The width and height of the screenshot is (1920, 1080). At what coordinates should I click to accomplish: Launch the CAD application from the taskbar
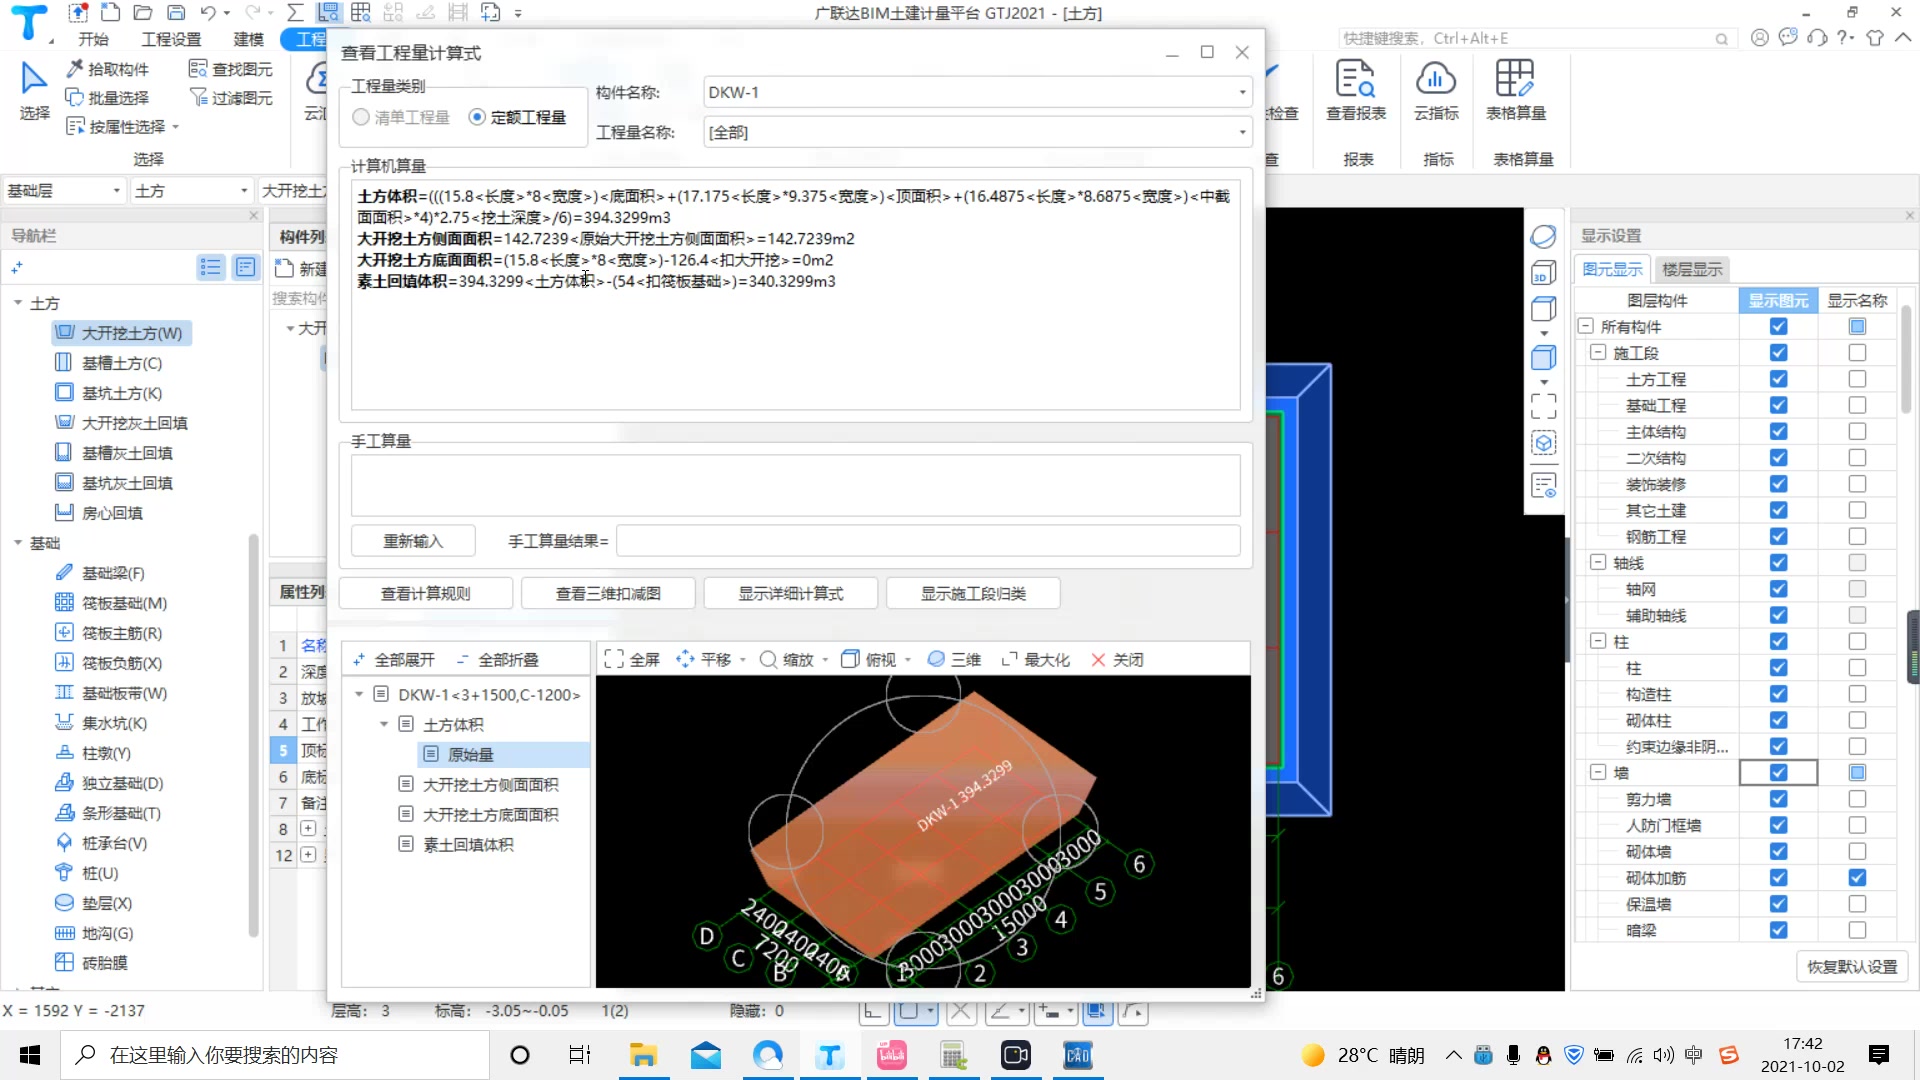(1077, 1054)
